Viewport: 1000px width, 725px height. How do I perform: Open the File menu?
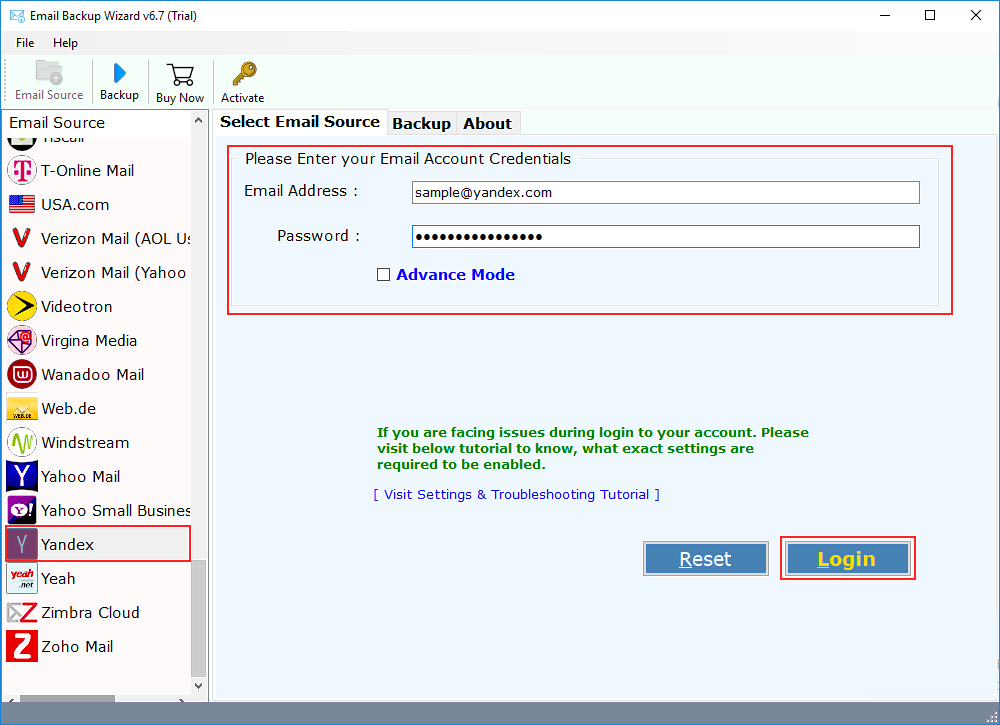pos(25,43)
